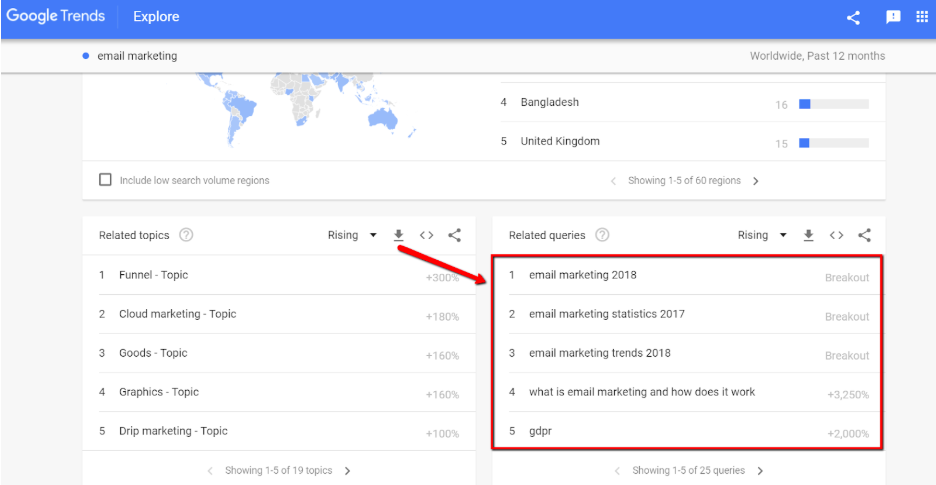Download Related queries data as CSV
Screen dimensions: 936x485
(808, 235)
